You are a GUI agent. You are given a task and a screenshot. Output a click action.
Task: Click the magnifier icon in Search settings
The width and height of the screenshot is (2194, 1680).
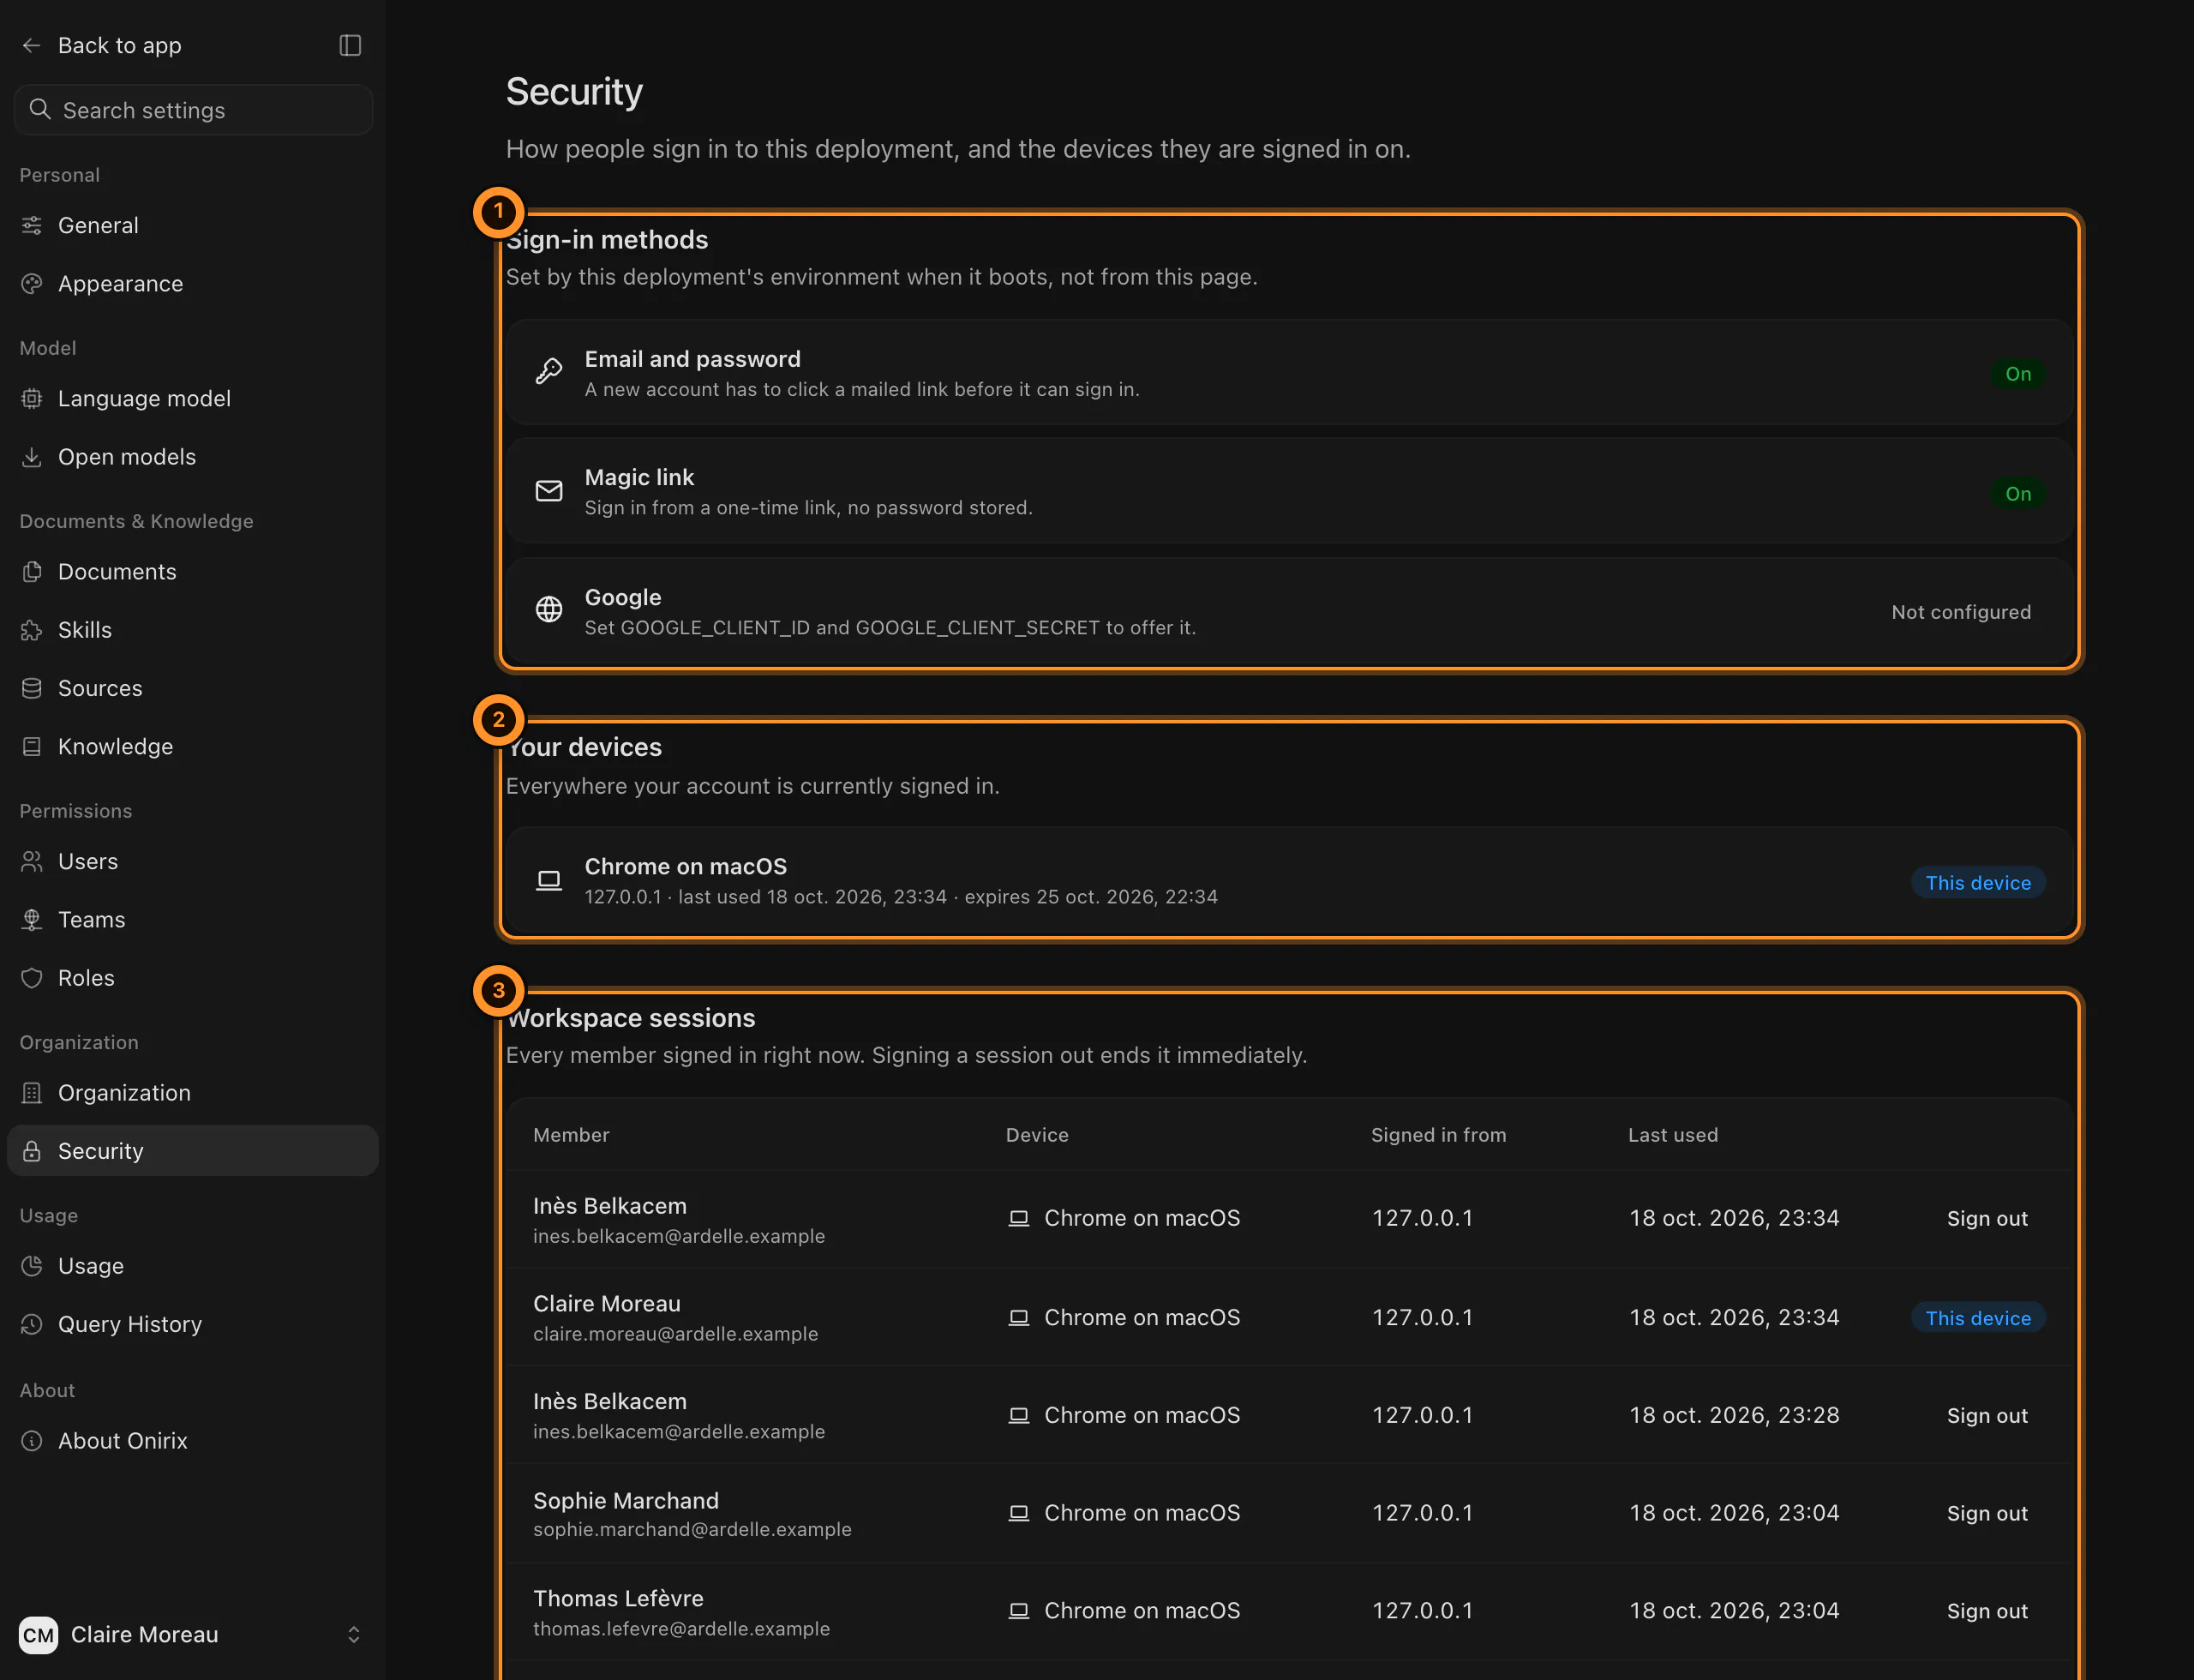pos(40,109)
